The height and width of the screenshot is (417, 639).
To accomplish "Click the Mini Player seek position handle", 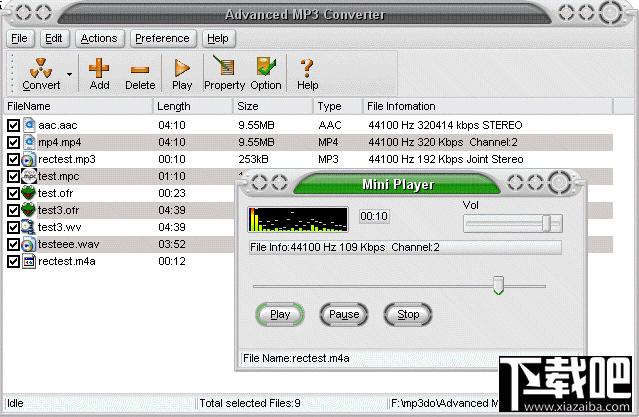I will (x=498, y=285).
